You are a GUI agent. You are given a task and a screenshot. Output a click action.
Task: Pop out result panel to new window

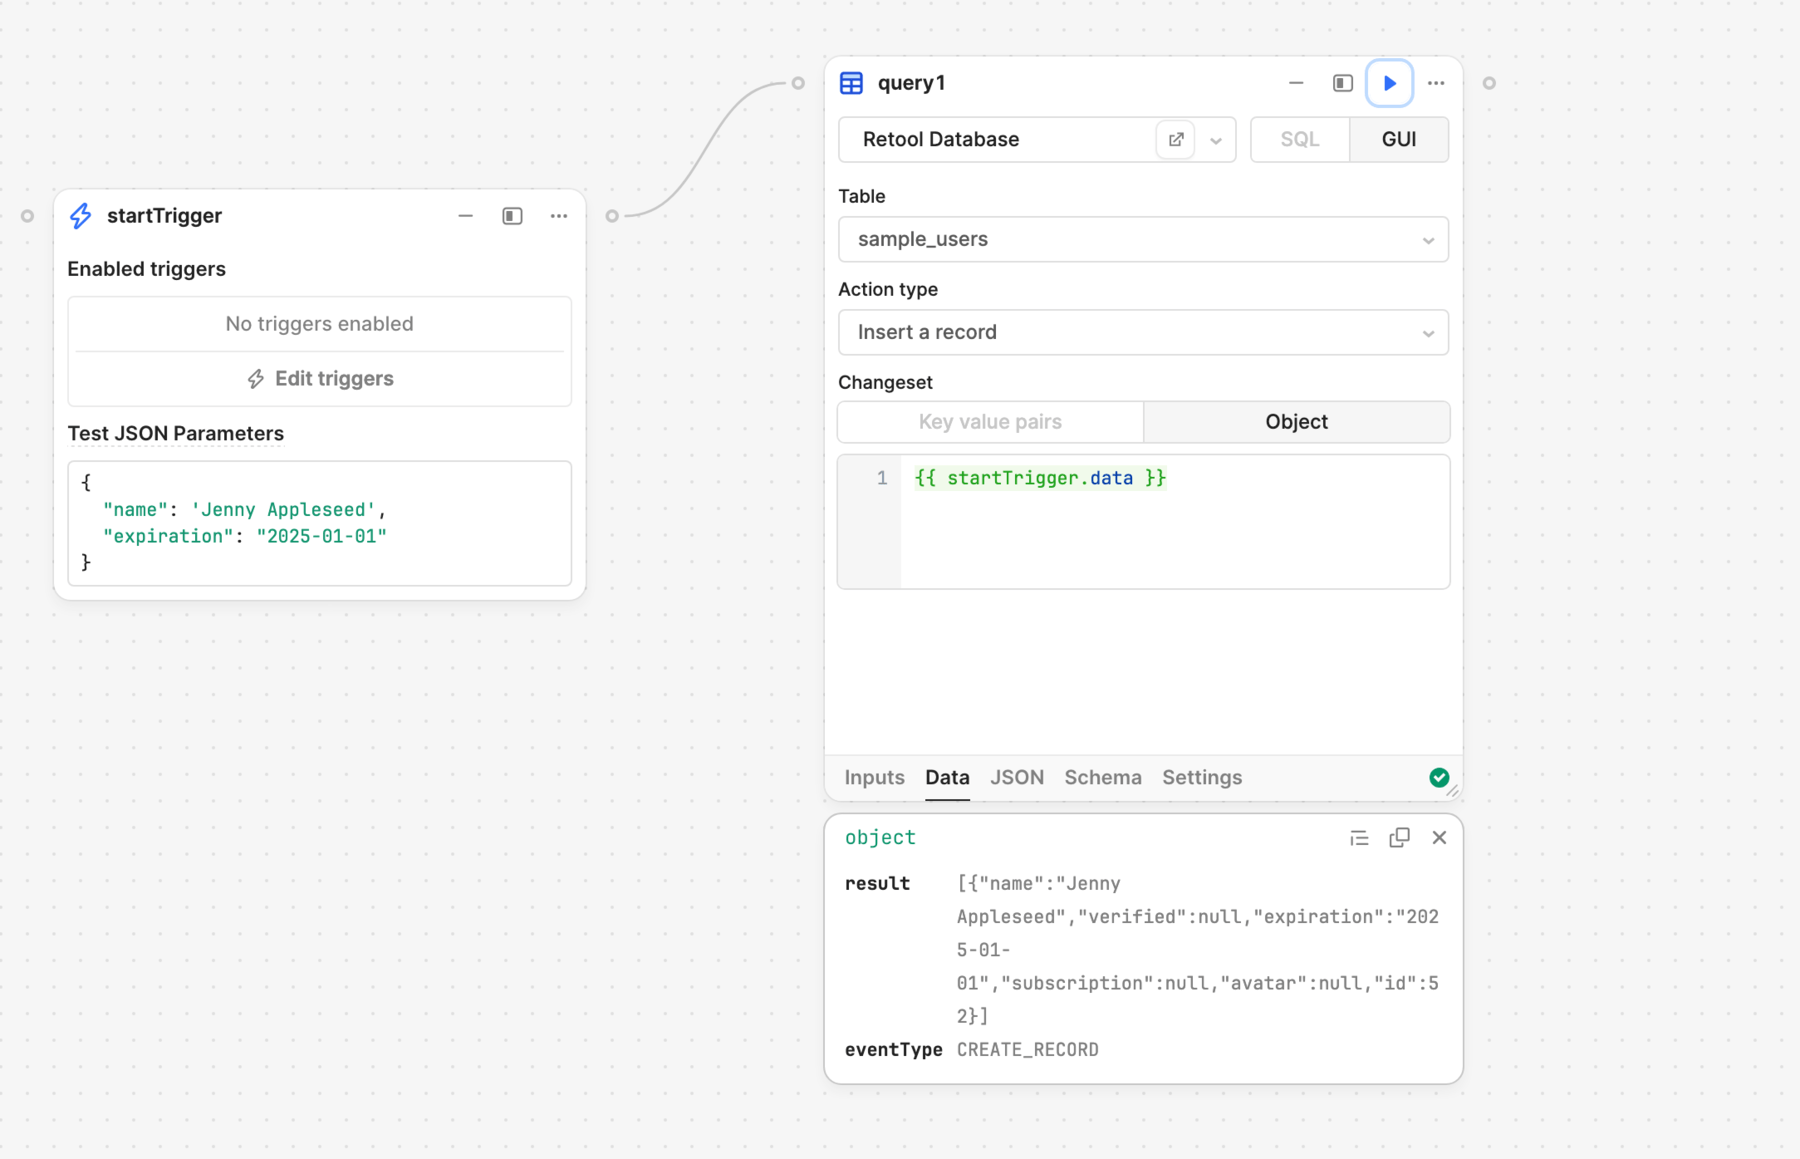[x=1399, y=838]
